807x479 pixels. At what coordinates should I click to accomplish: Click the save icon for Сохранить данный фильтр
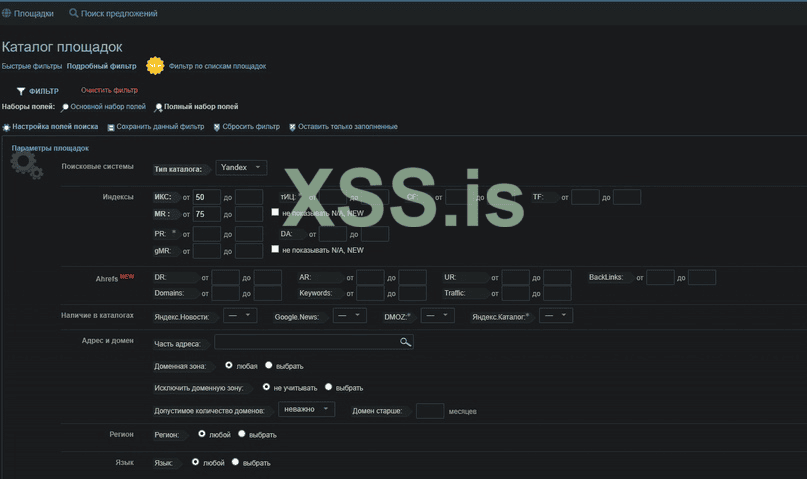pyautogui.click(x=111, y=127)
